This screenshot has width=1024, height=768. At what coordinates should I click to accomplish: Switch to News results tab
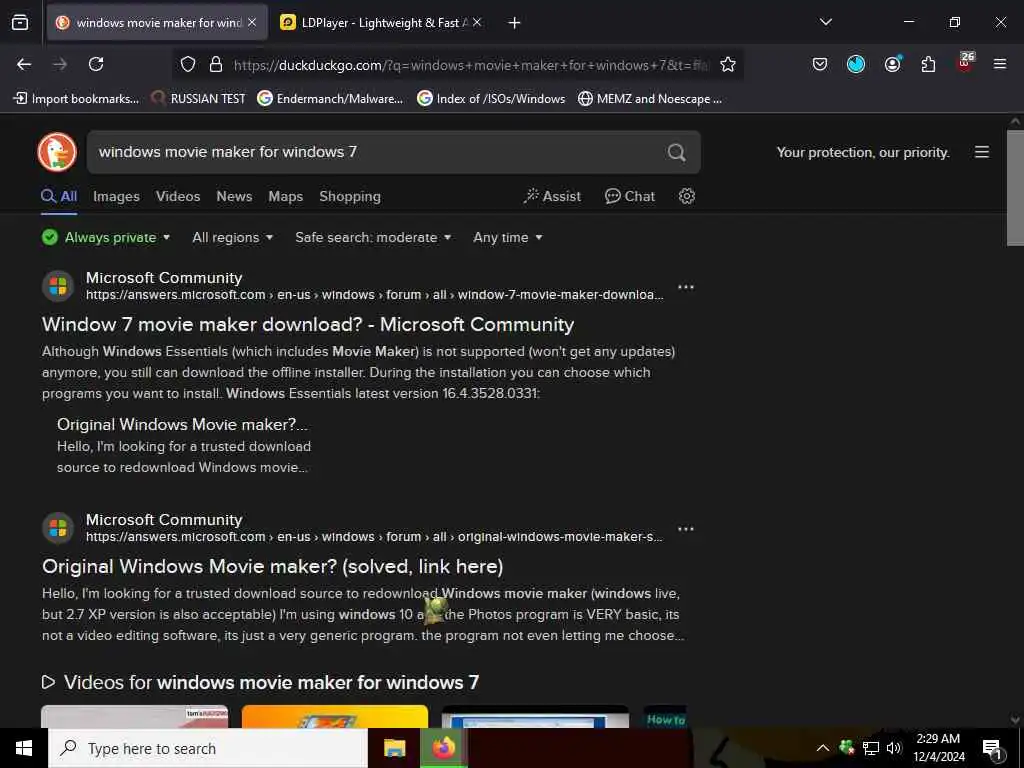[x=234, y=196]
